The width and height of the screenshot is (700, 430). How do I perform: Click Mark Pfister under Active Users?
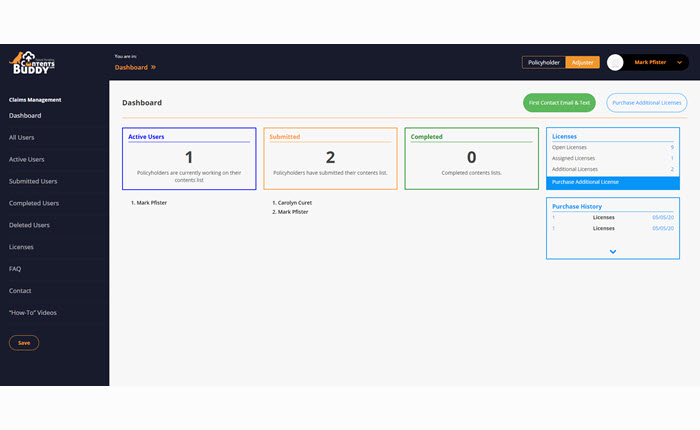(151, 202)
